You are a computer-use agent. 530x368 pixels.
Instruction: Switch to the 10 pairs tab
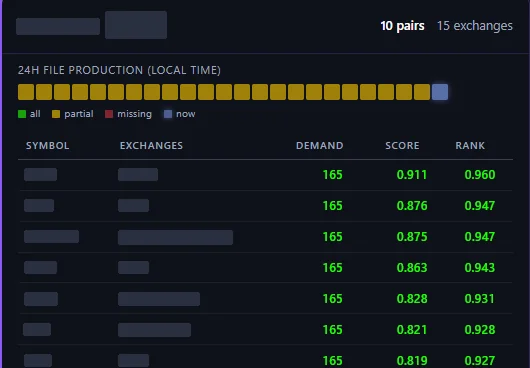pyautogui.click(x=402, y=26)
